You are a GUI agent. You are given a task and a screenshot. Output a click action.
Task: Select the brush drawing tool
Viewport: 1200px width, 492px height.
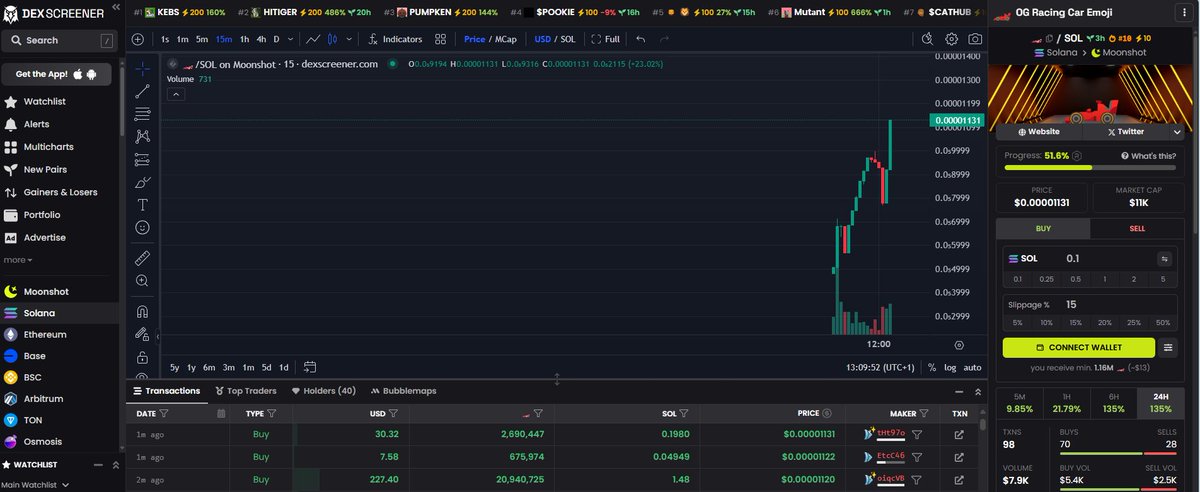(142, 182)
